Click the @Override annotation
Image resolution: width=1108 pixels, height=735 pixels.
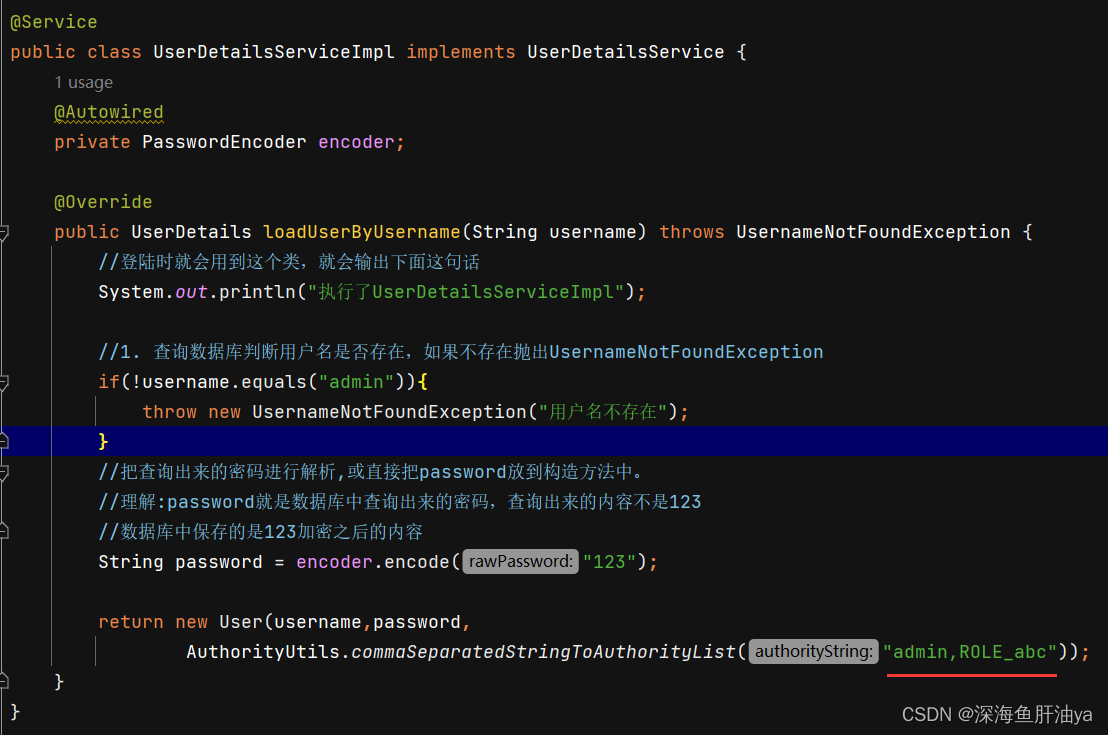[102, 201]
